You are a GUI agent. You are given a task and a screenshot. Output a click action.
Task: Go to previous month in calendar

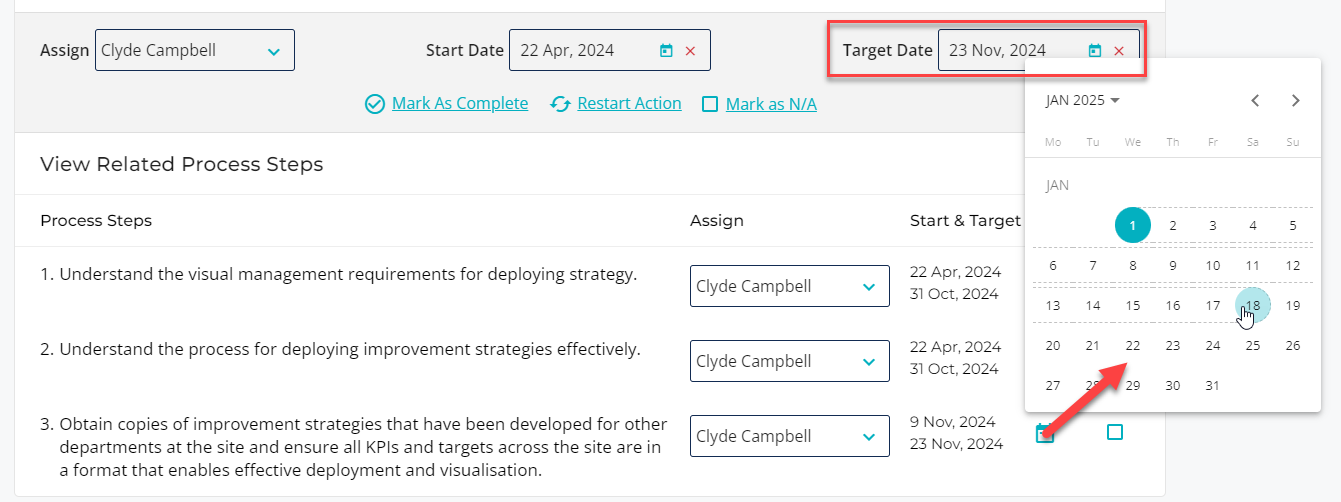(x=1255, y=100)
